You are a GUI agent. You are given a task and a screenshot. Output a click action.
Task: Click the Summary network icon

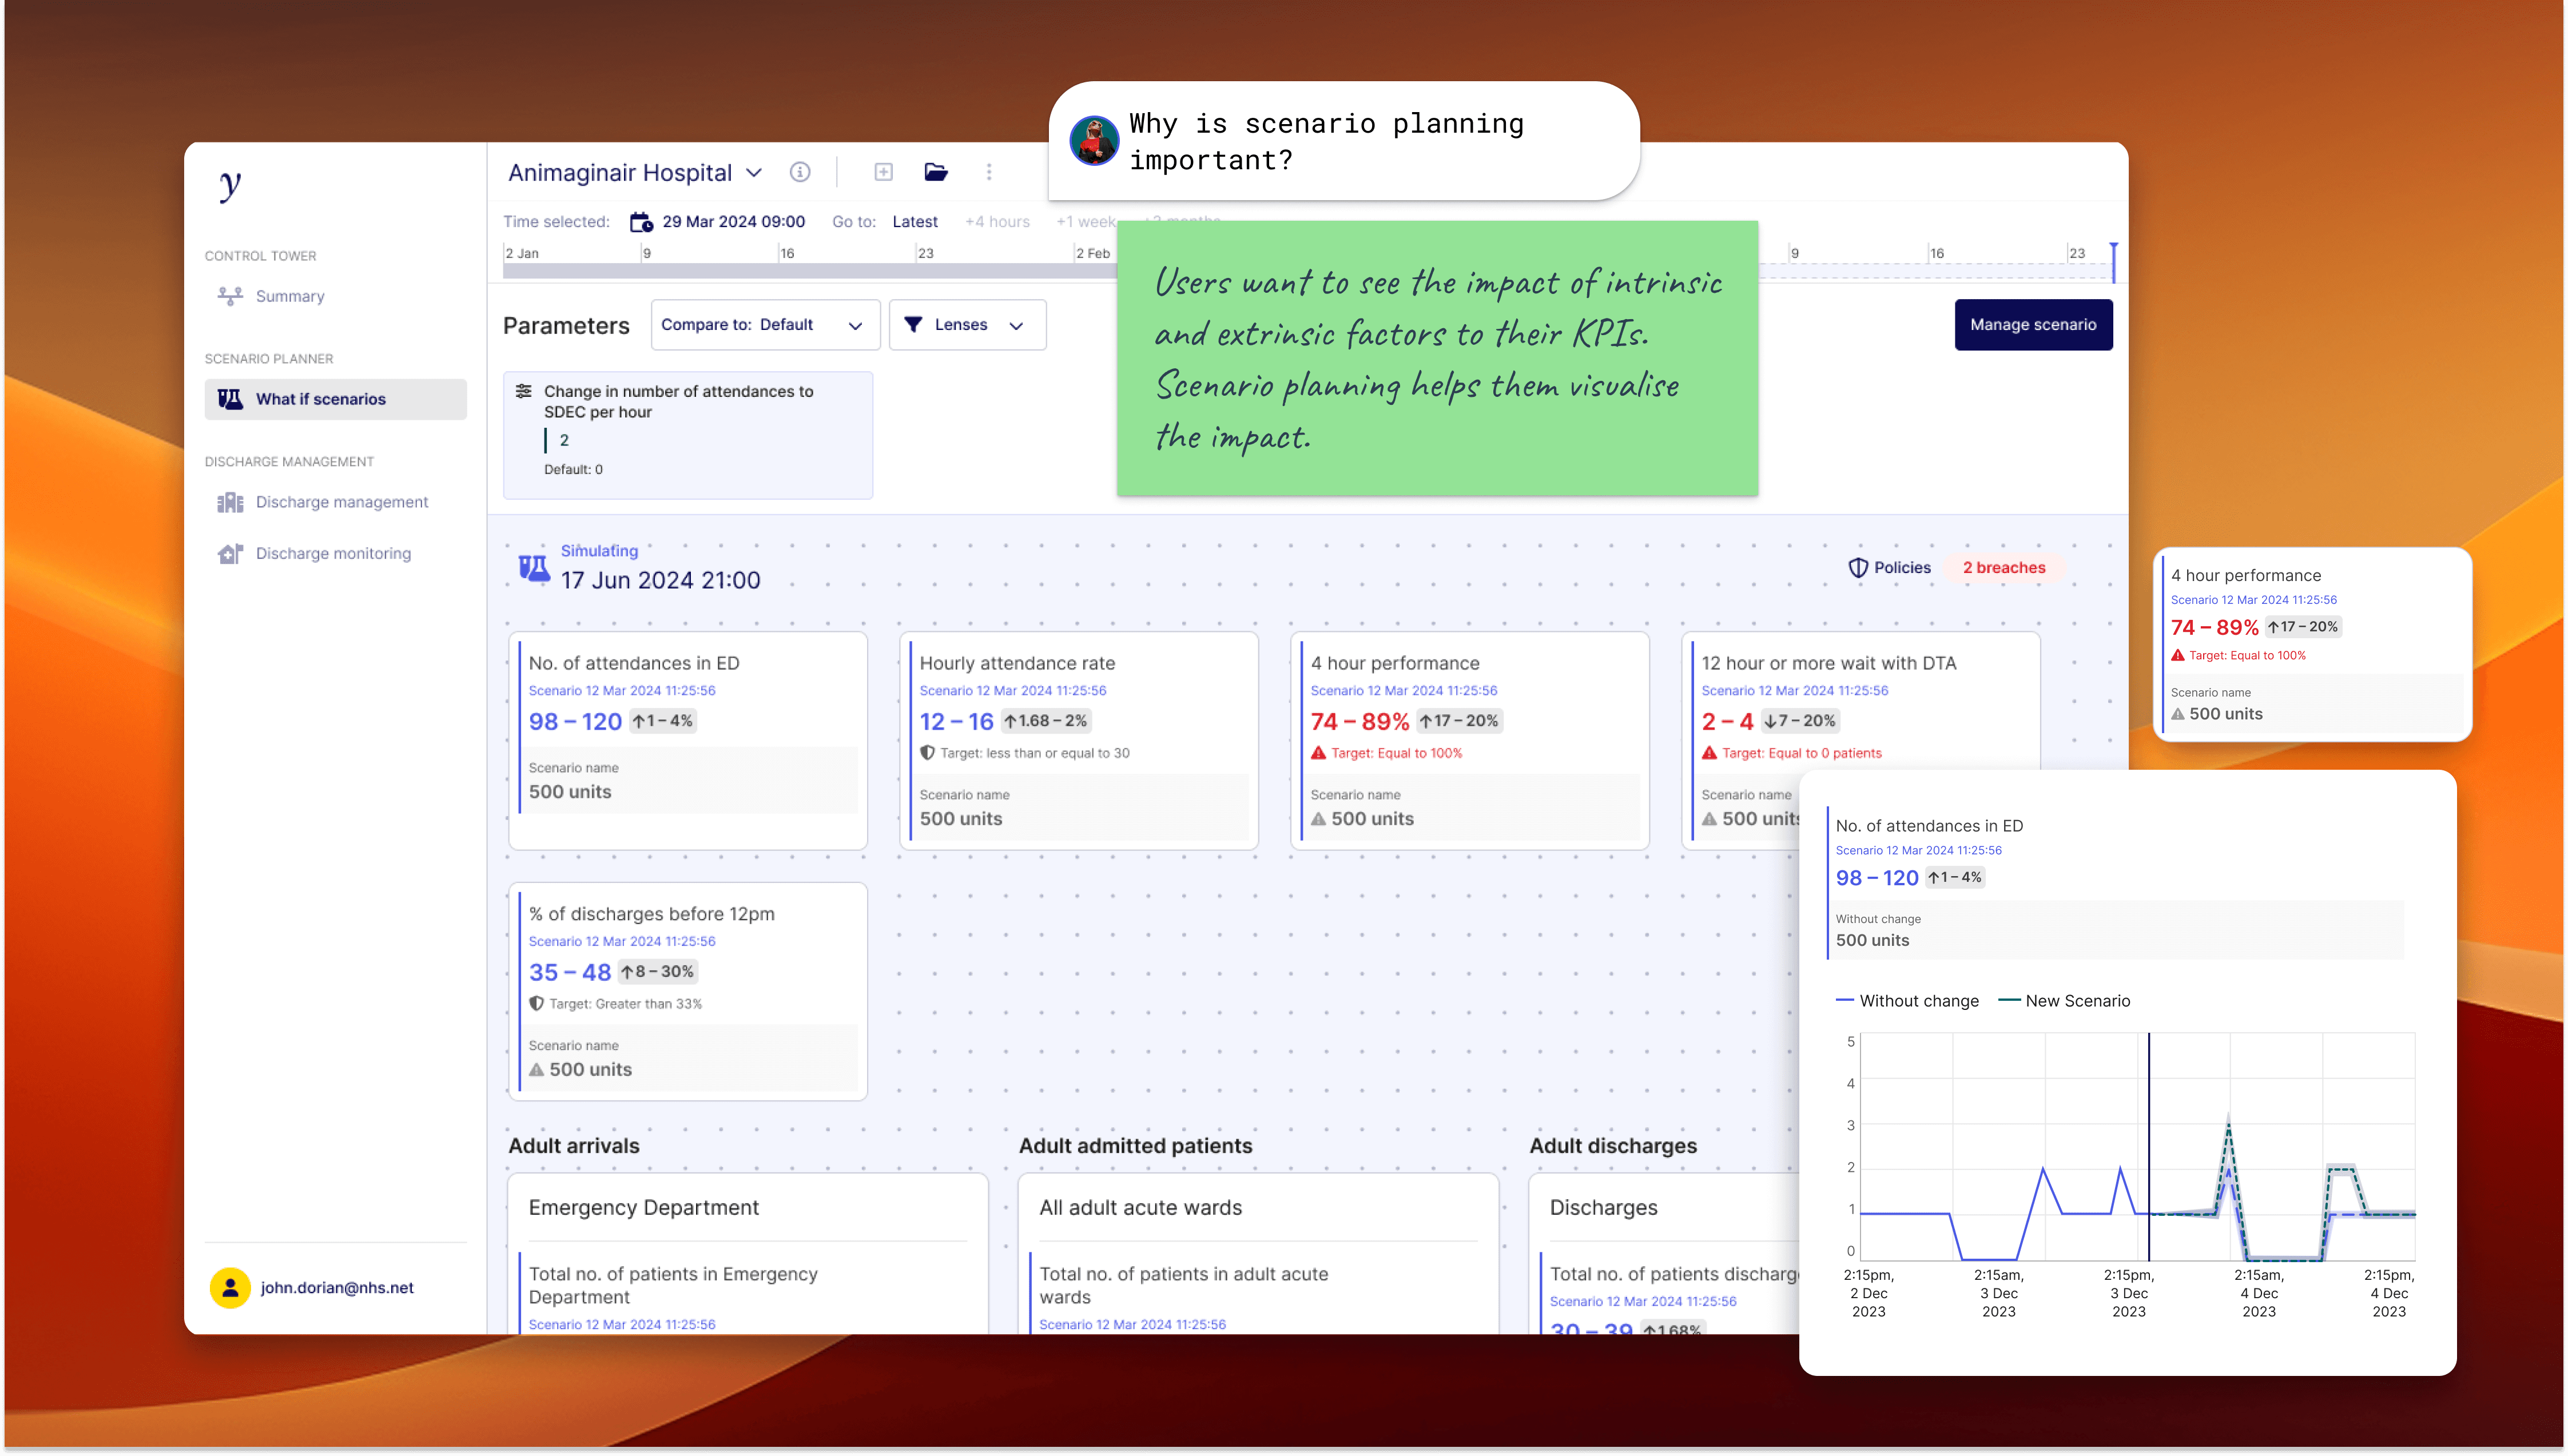pyautogui.click(x=230, y=296)
